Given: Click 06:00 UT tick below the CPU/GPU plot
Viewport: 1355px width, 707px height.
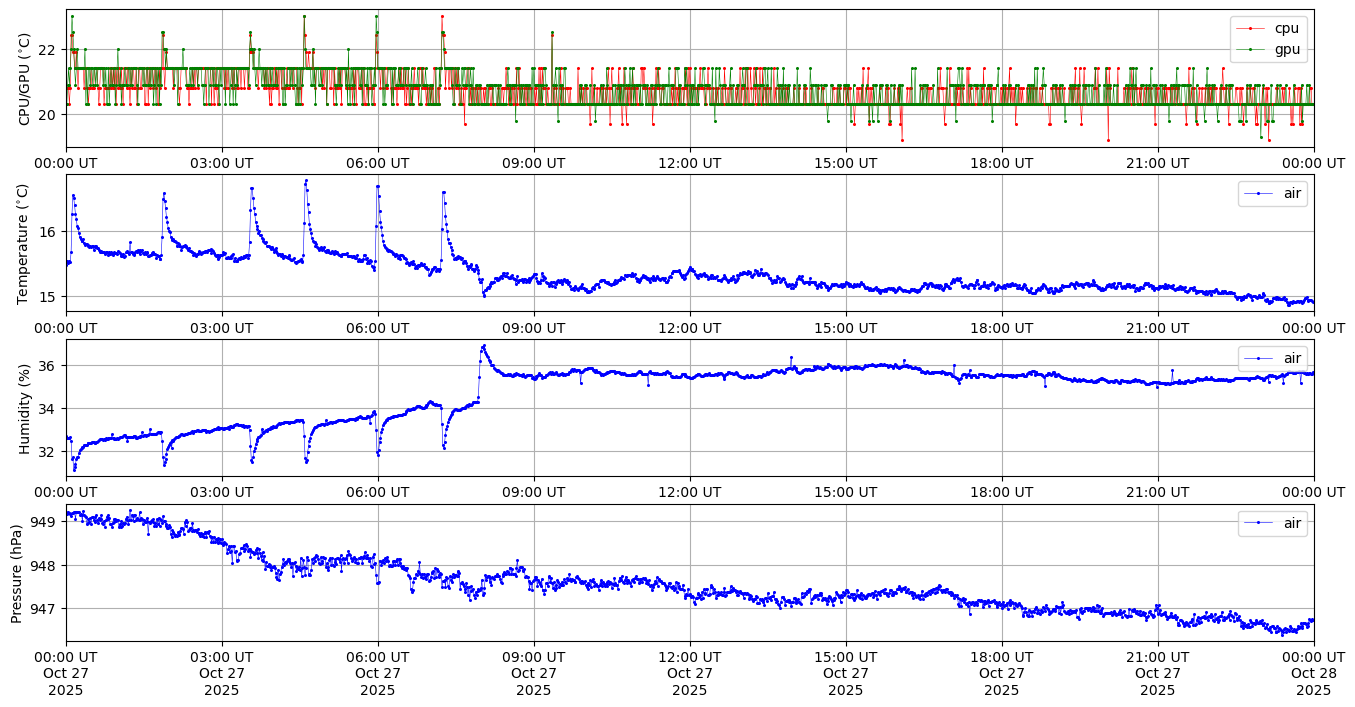Looking at the screenshot, I should (x=377, y=163).
